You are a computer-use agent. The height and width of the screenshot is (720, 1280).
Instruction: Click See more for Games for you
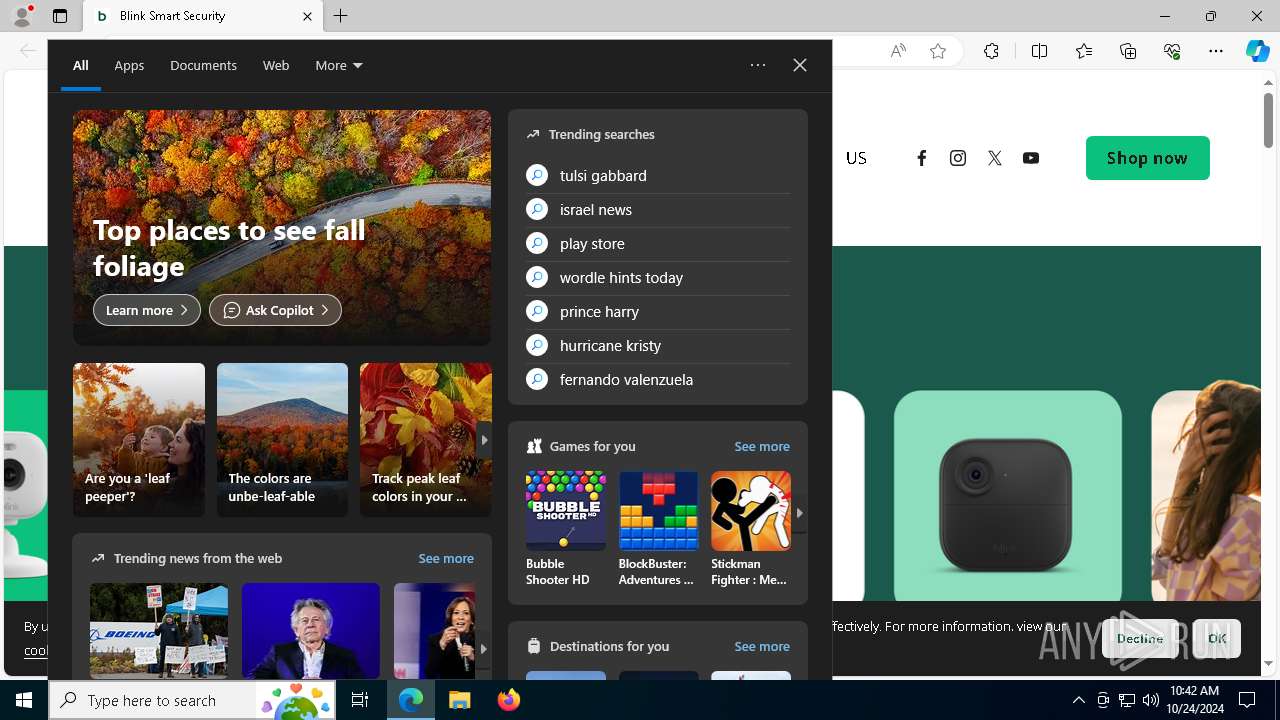pyautogui.click(x=762, y=446)
